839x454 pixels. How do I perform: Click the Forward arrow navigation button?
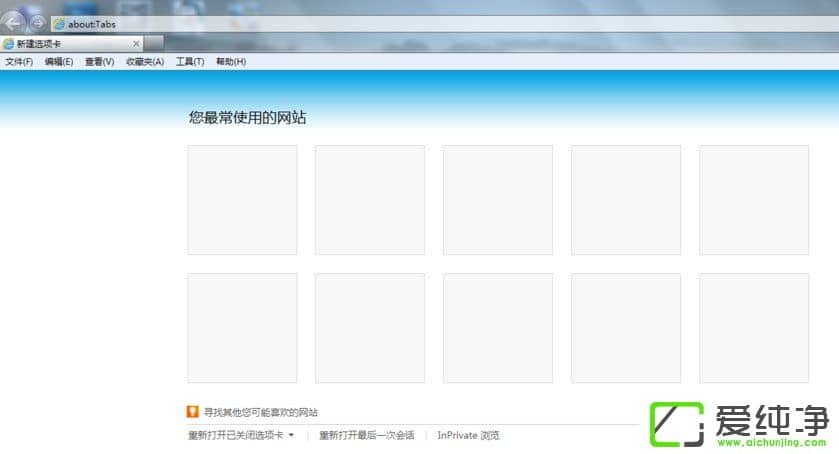(x=37, y=22)
